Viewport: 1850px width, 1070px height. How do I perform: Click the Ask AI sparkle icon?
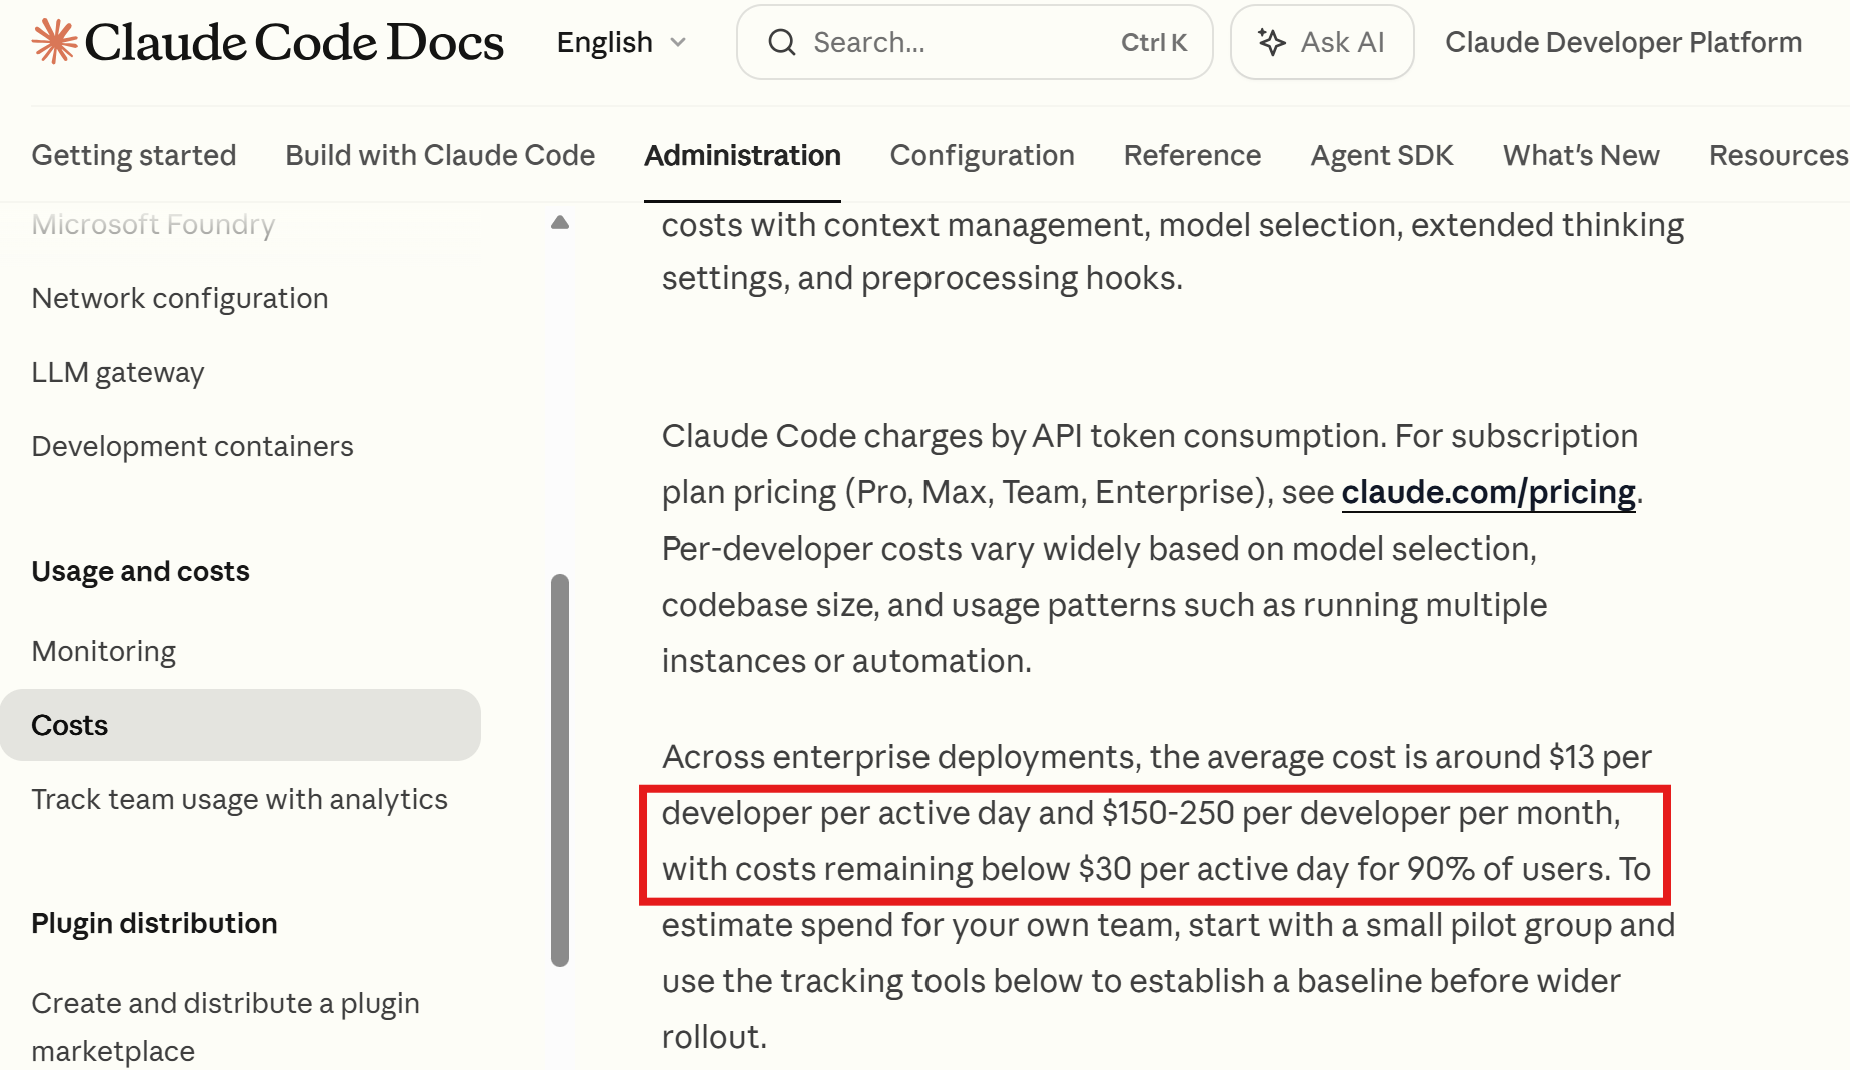[1272, 42]
